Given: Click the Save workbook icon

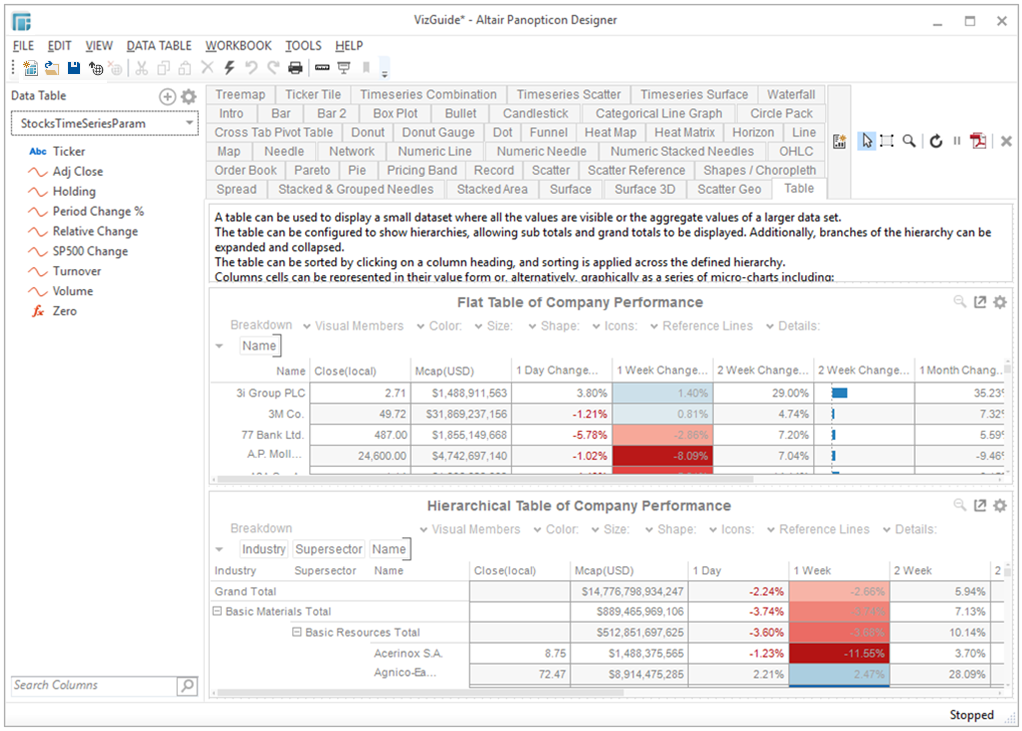Looking at the screenshot, I should point(74,68).
